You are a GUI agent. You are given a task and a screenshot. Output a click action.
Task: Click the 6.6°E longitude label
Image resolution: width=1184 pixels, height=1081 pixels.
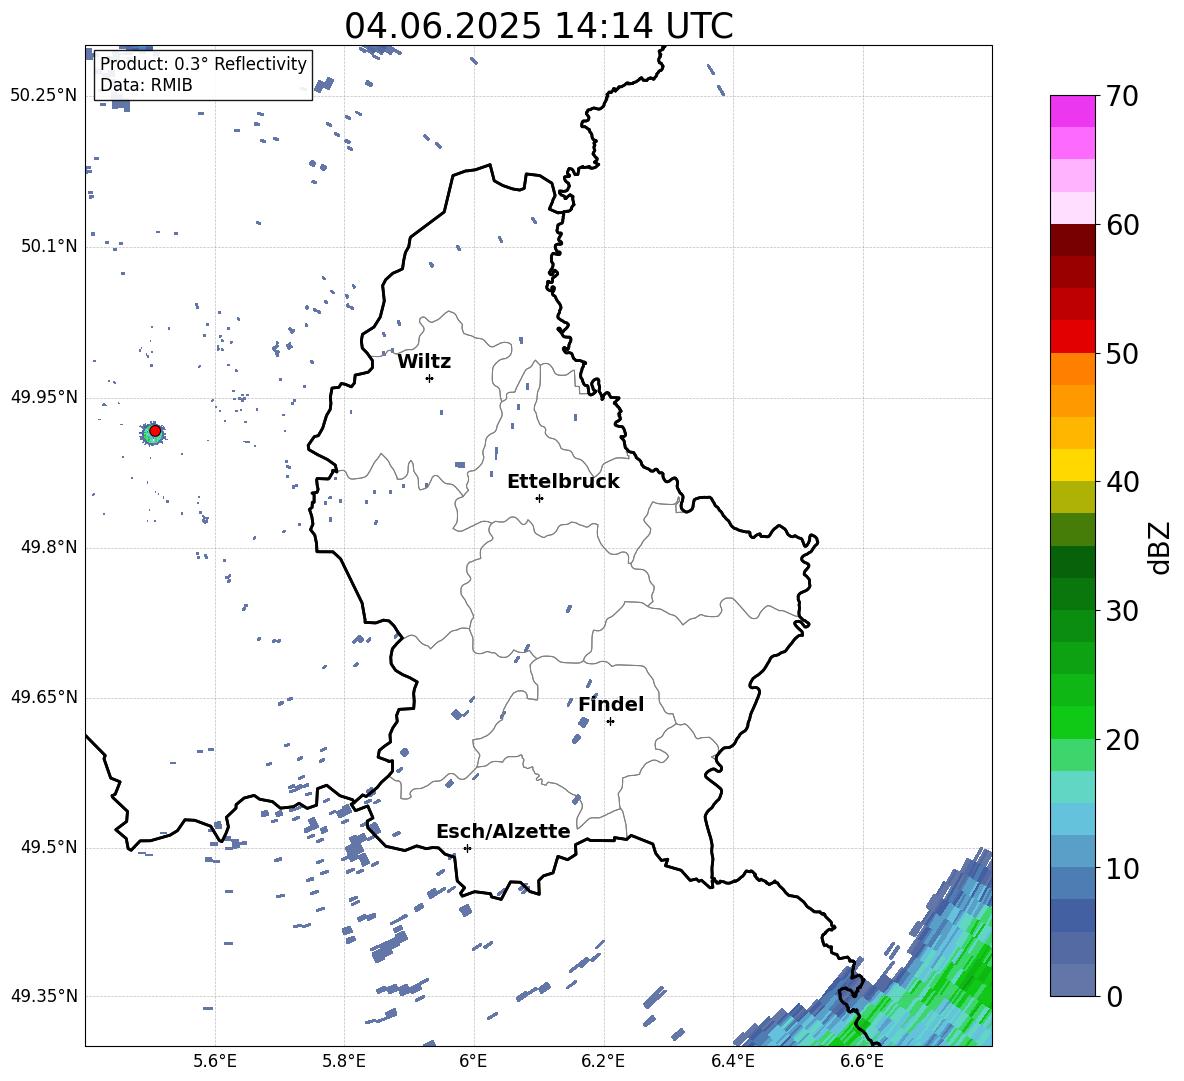point(862,1061)
